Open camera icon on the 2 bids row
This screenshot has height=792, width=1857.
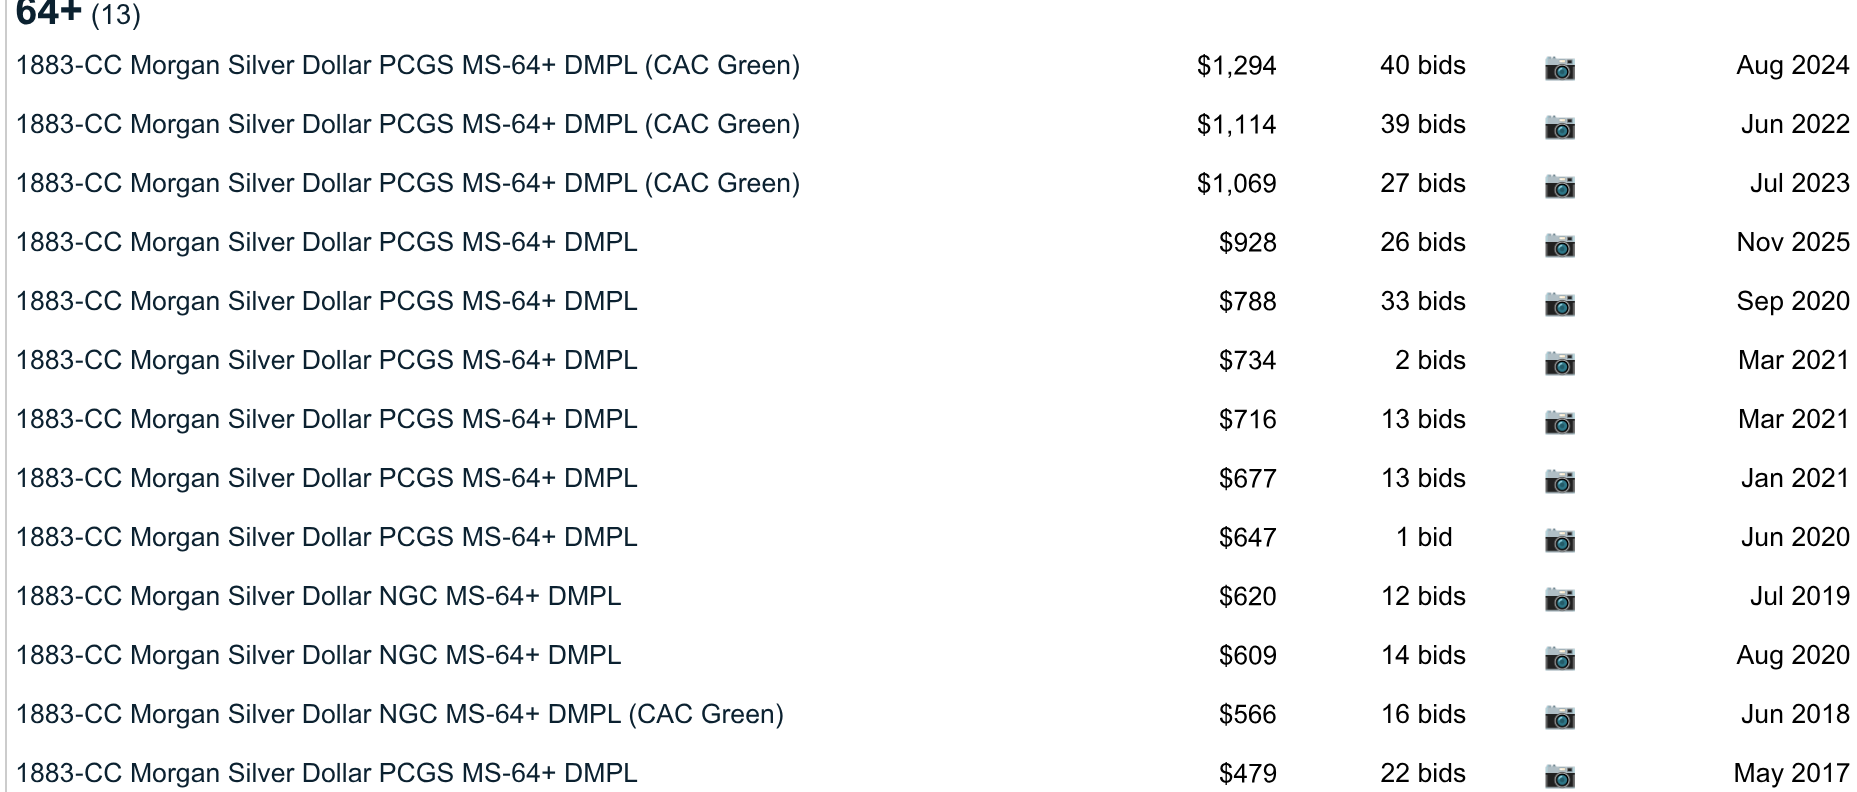[1559, 363]
